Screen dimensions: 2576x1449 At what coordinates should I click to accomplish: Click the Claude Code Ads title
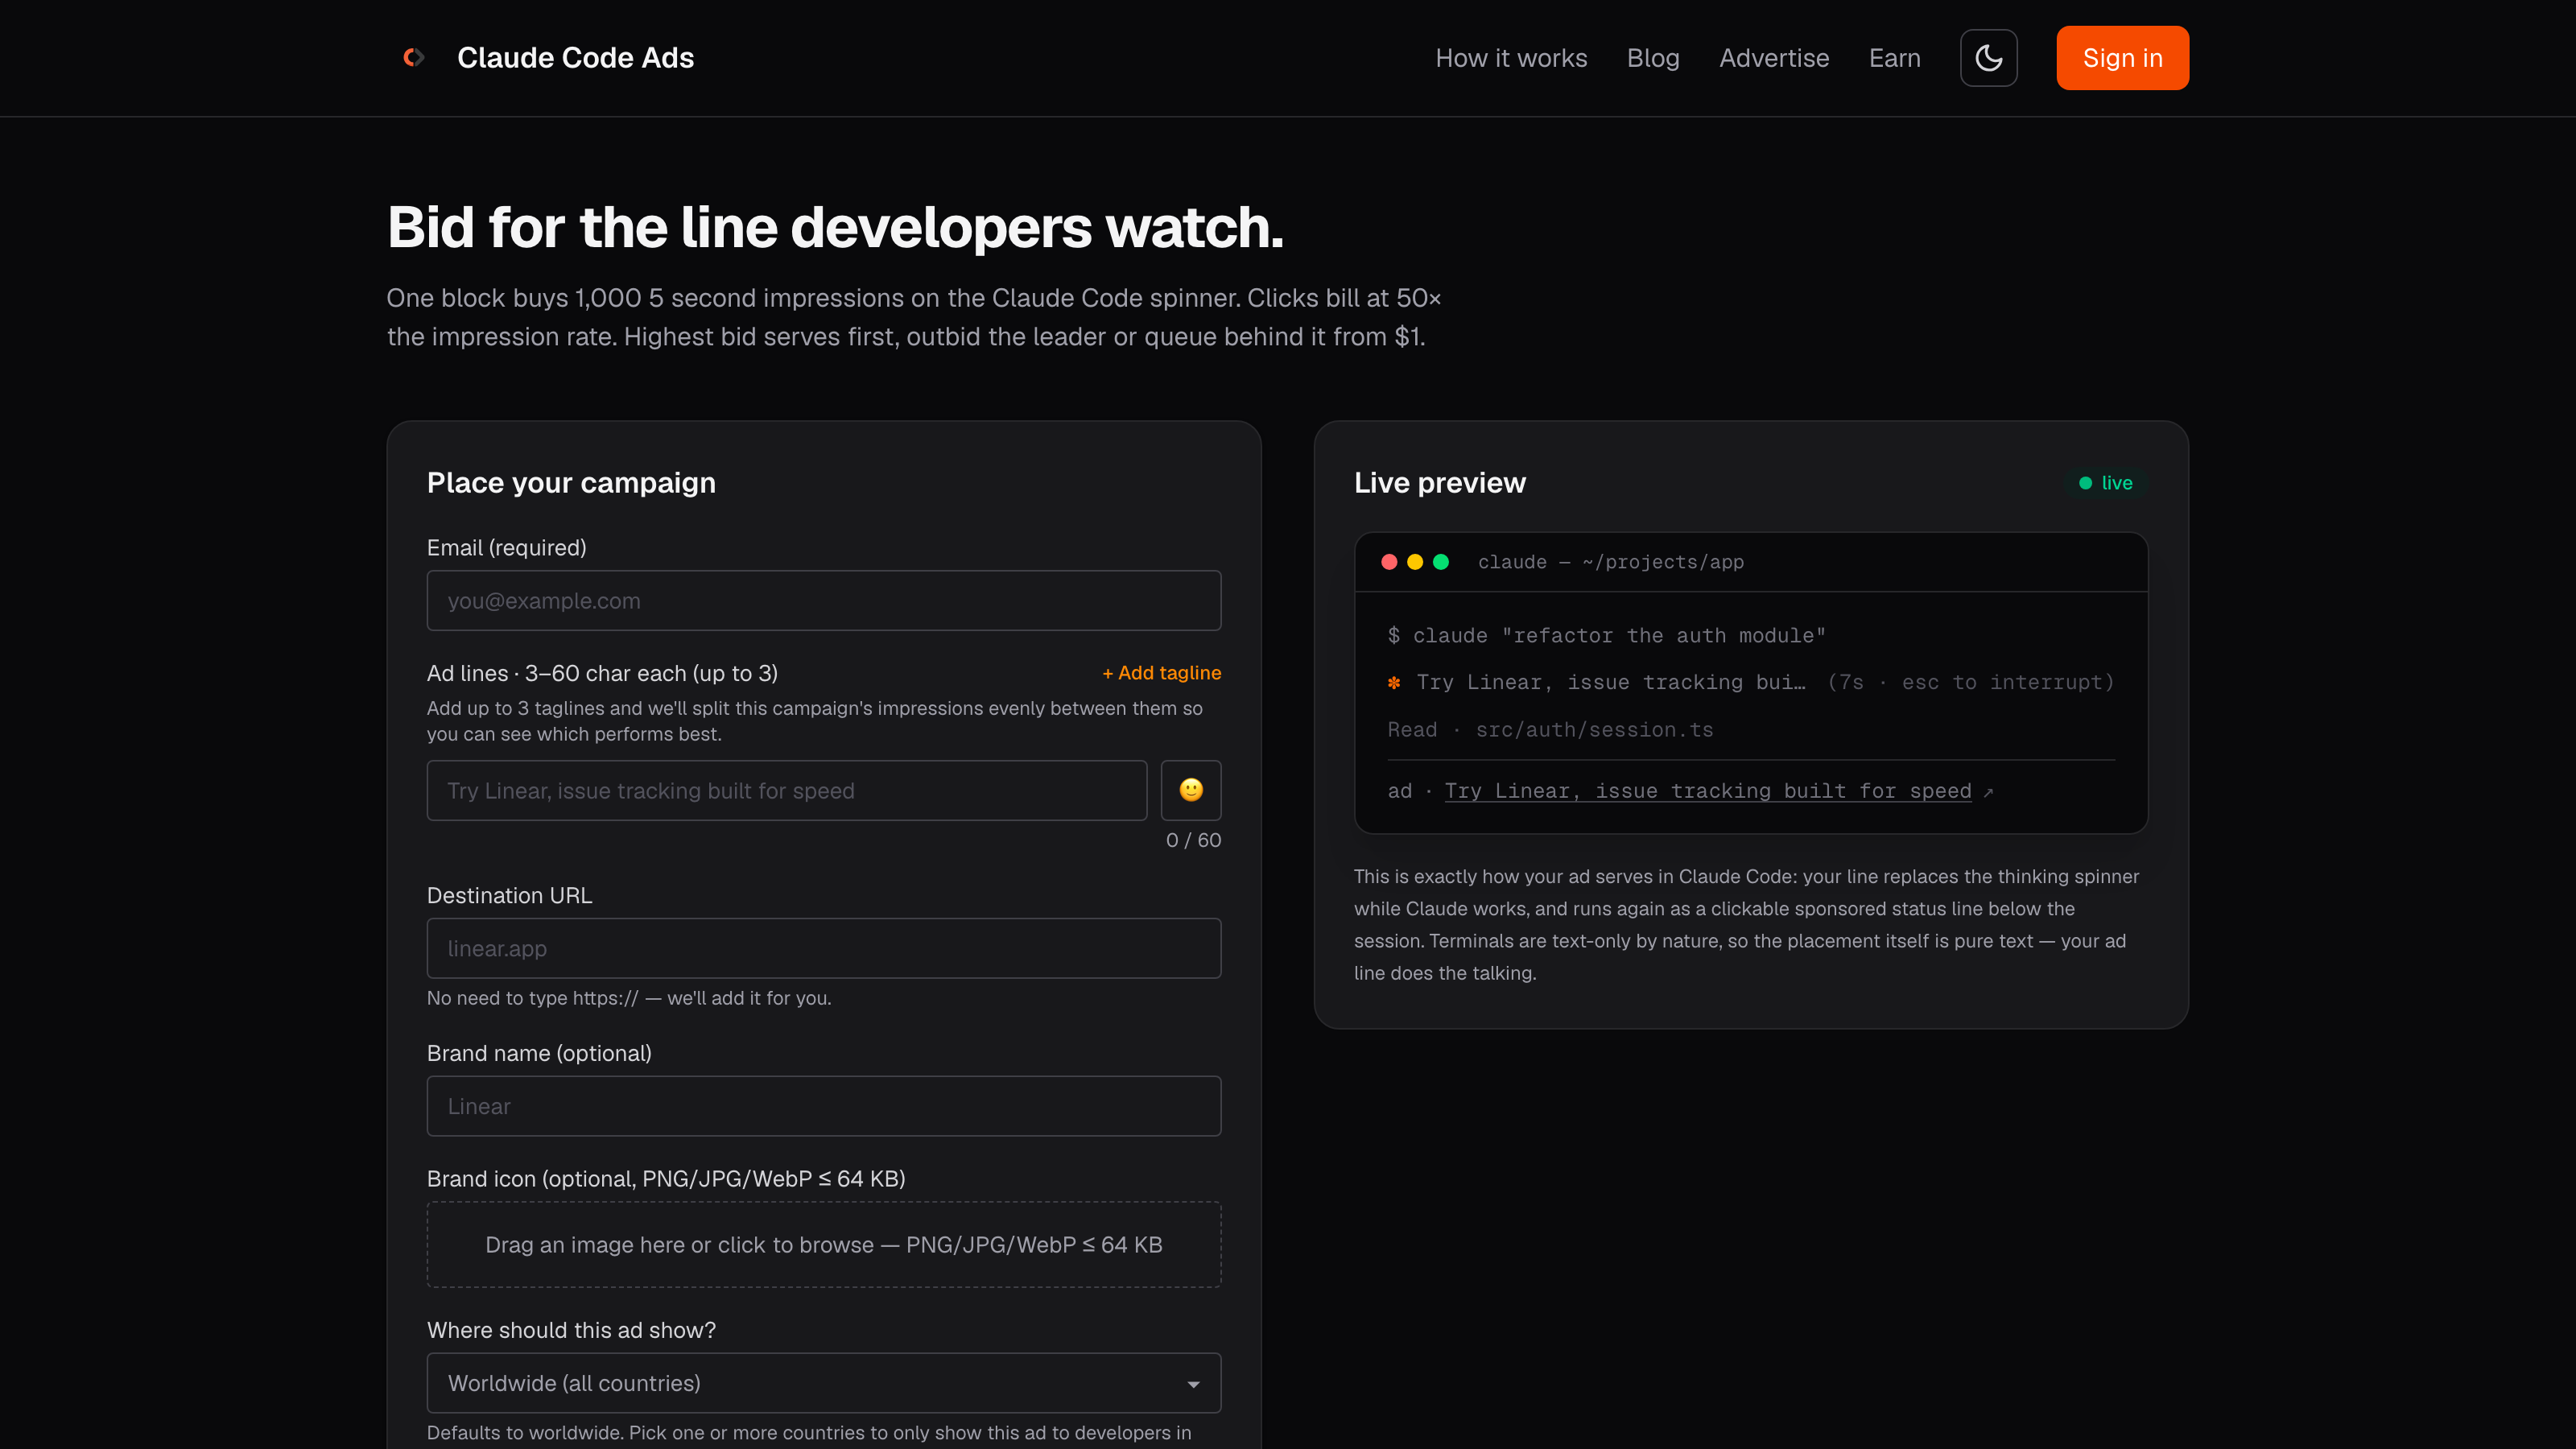pos(575,58)
